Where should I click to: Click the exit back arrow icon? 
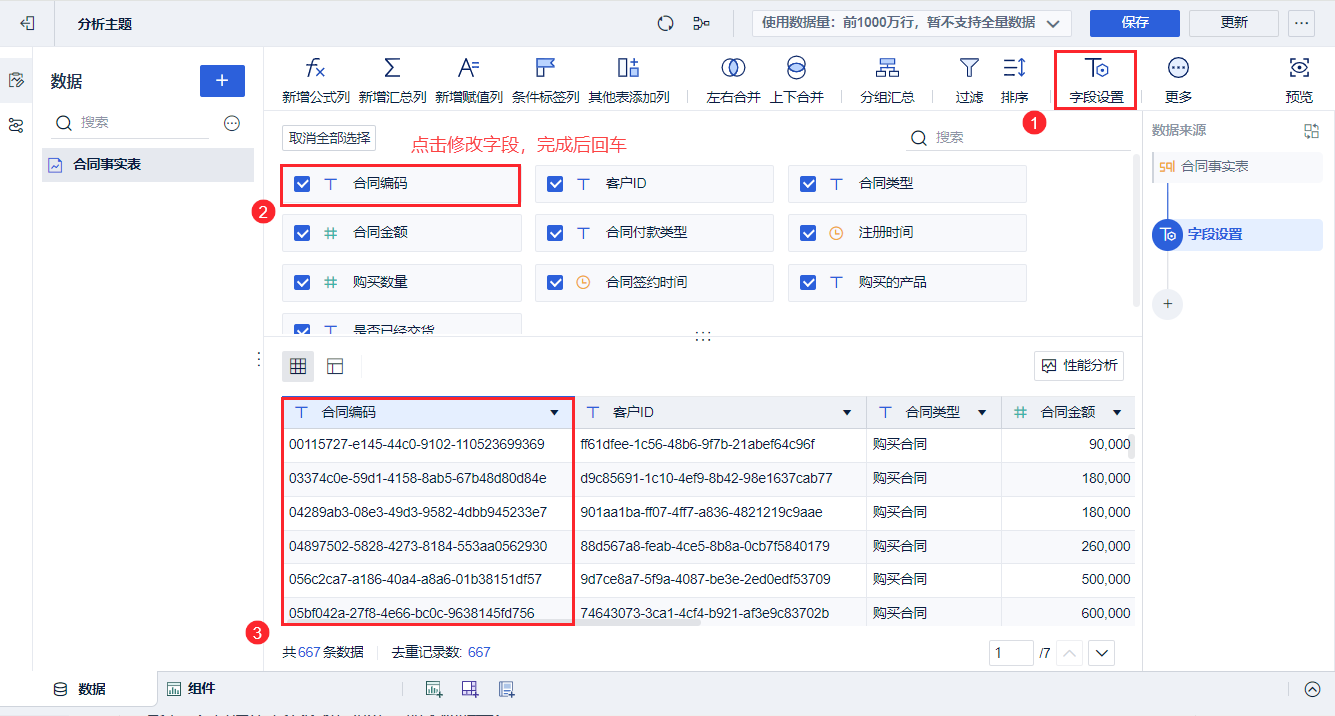coord(28,23)
